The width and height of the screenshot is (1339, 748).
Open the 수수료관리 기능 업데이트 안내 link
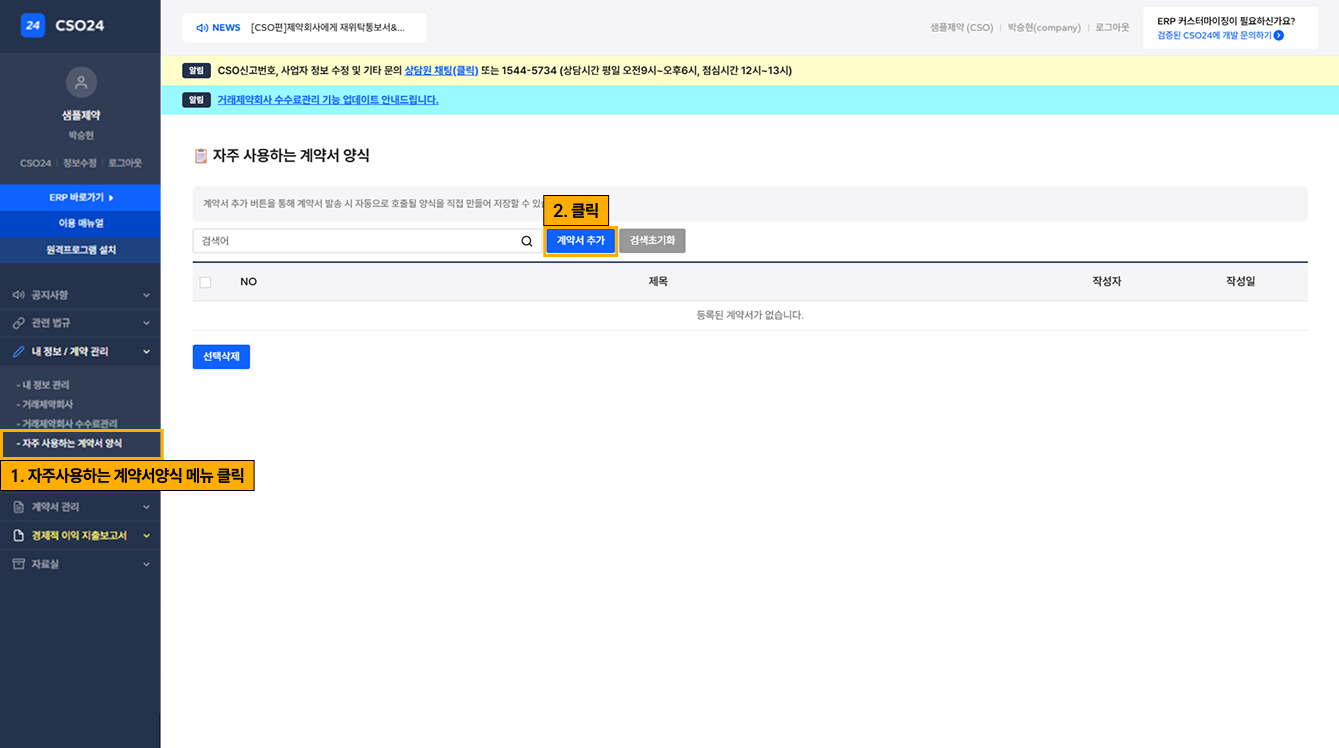pyautogui.click(x=328, y=100)
